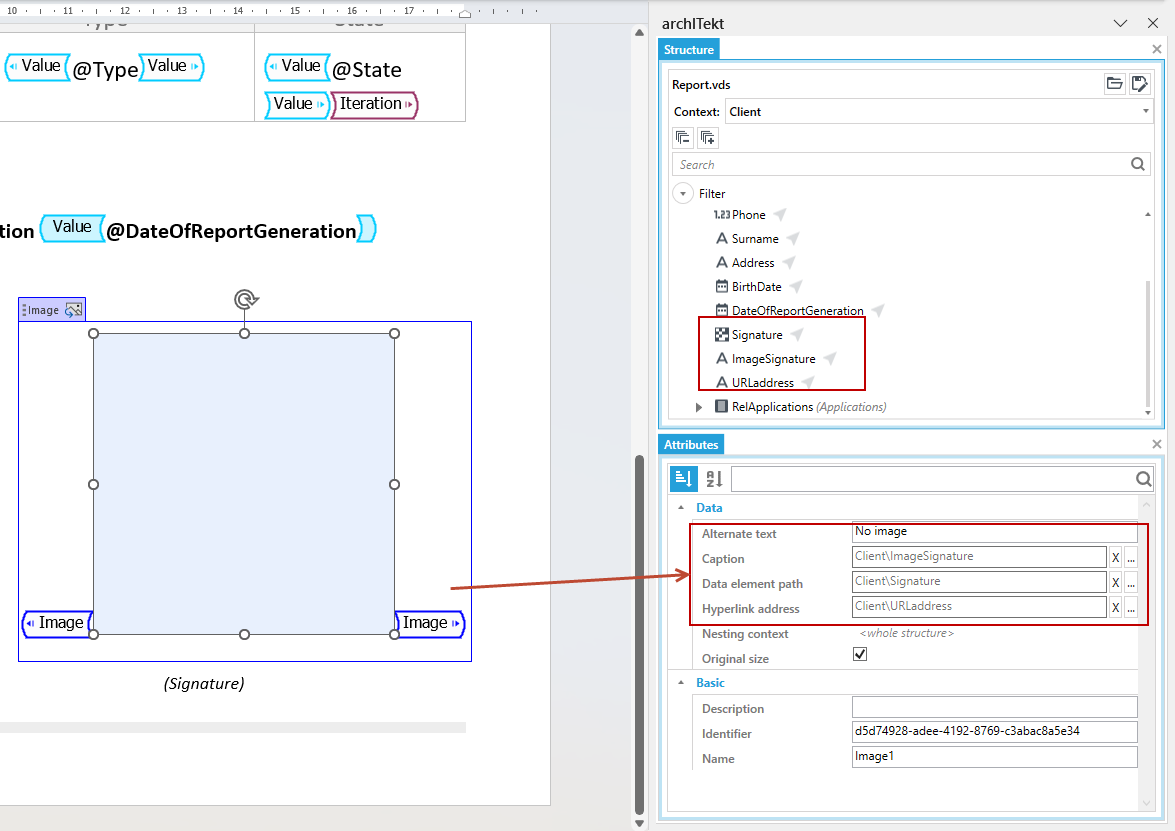This screenshot has height=831, width=1175.
Task: Collapse all nodes in Structure toolbar
Action: tap(683, 138)
